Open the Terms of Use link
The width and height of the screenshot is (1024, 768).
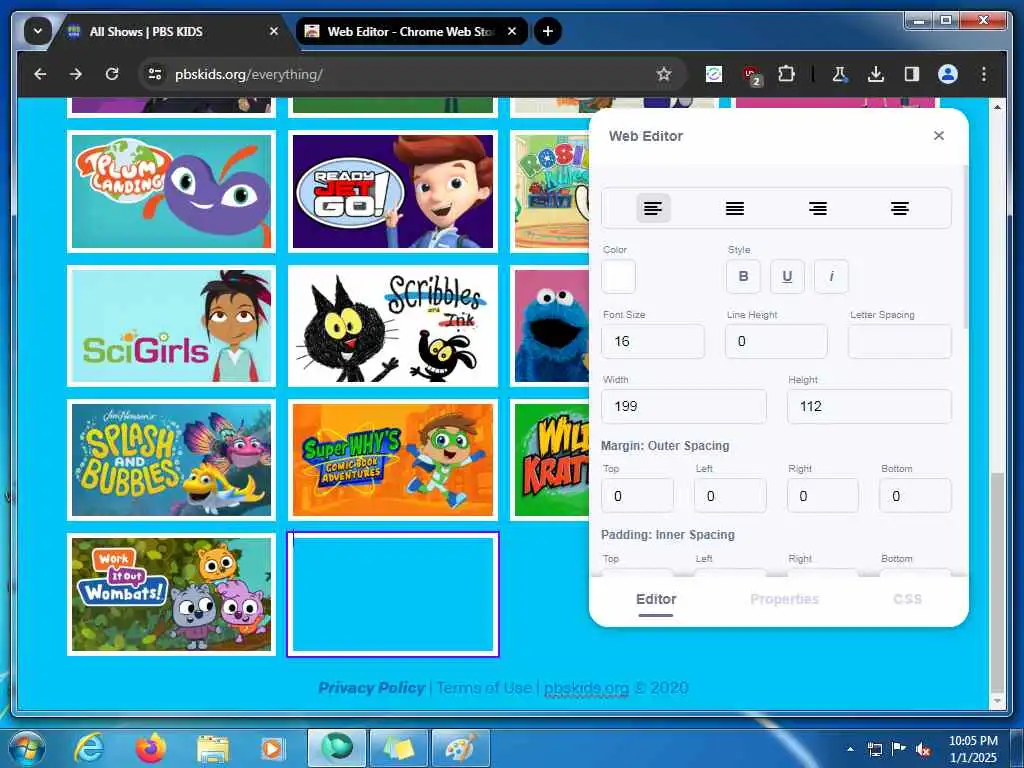pyautogui.click(x=484, y=688)
